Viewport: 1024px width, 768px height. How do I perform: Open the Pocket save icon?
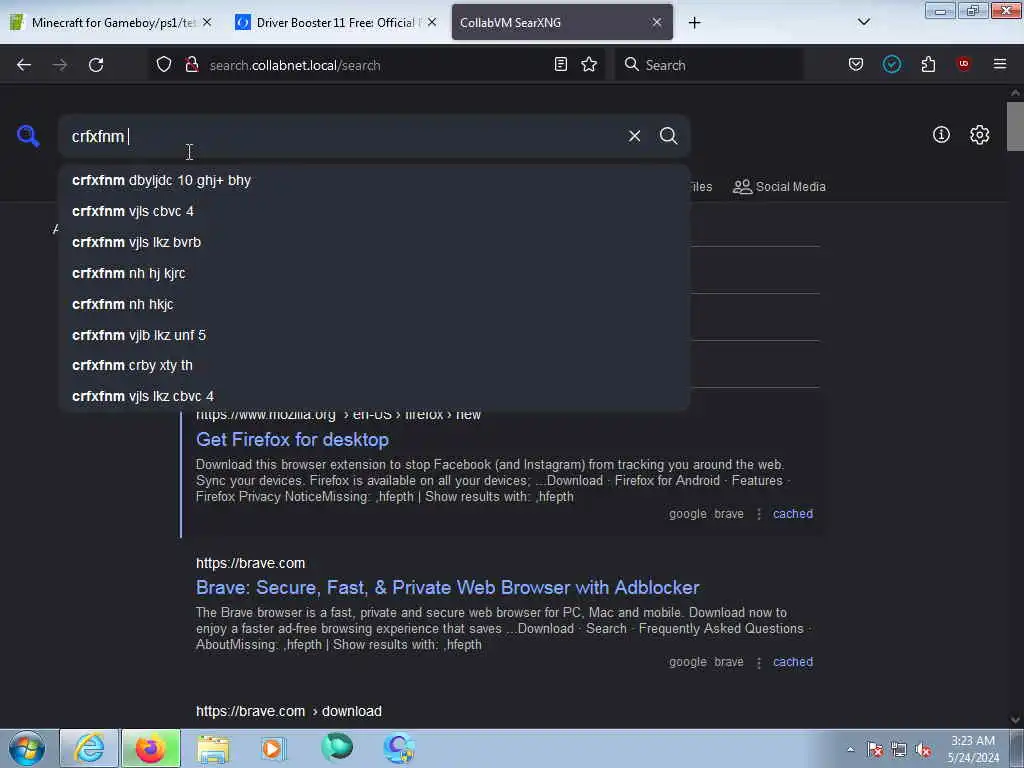click(x=856, y=64)
